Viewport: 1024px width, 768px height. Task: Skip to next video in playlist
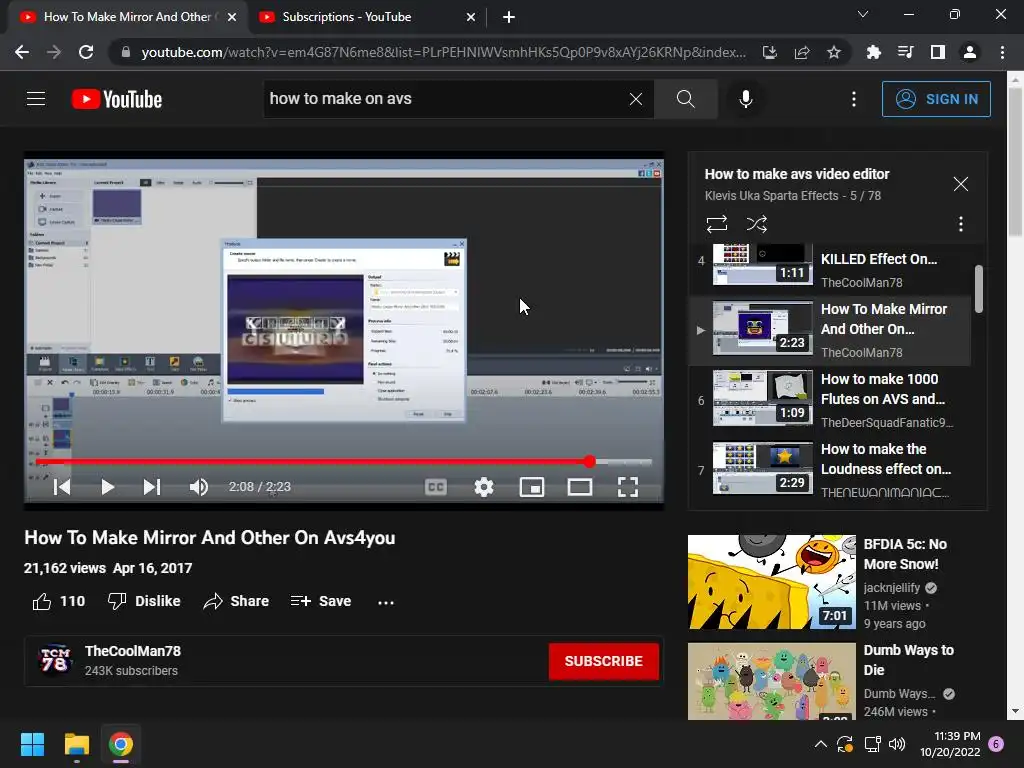pyautogui.click(x=152, y=487)
